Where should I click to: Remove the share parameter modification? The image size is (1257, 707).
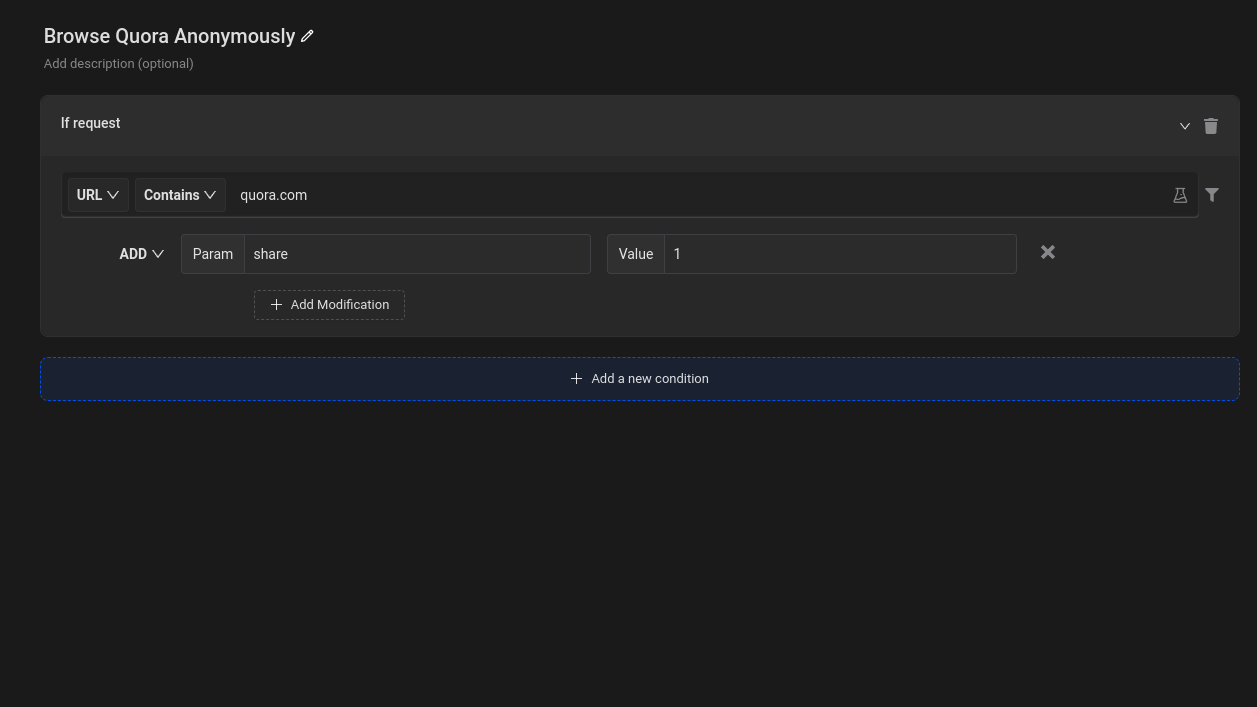[x=1048, y=252]
